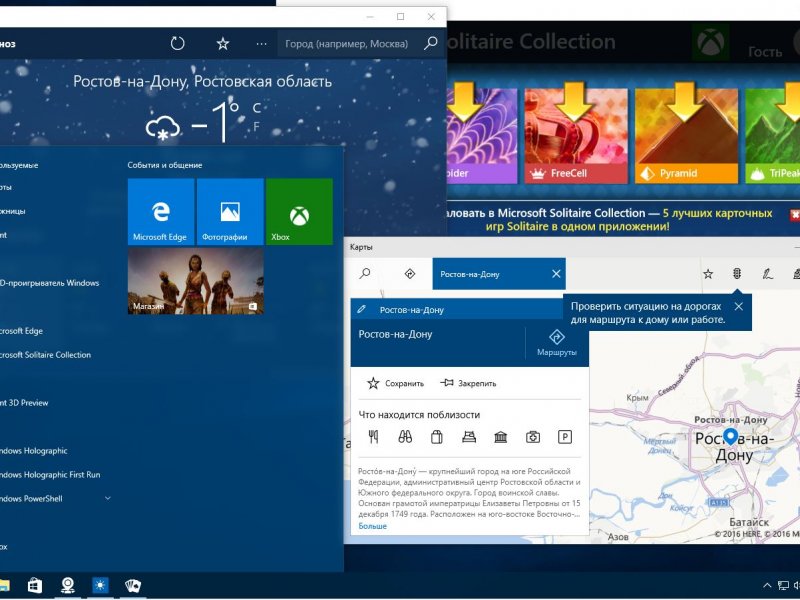Switch Weather temperature to Celsius
This screenshot has width=800, height=600.
(257, 108)
